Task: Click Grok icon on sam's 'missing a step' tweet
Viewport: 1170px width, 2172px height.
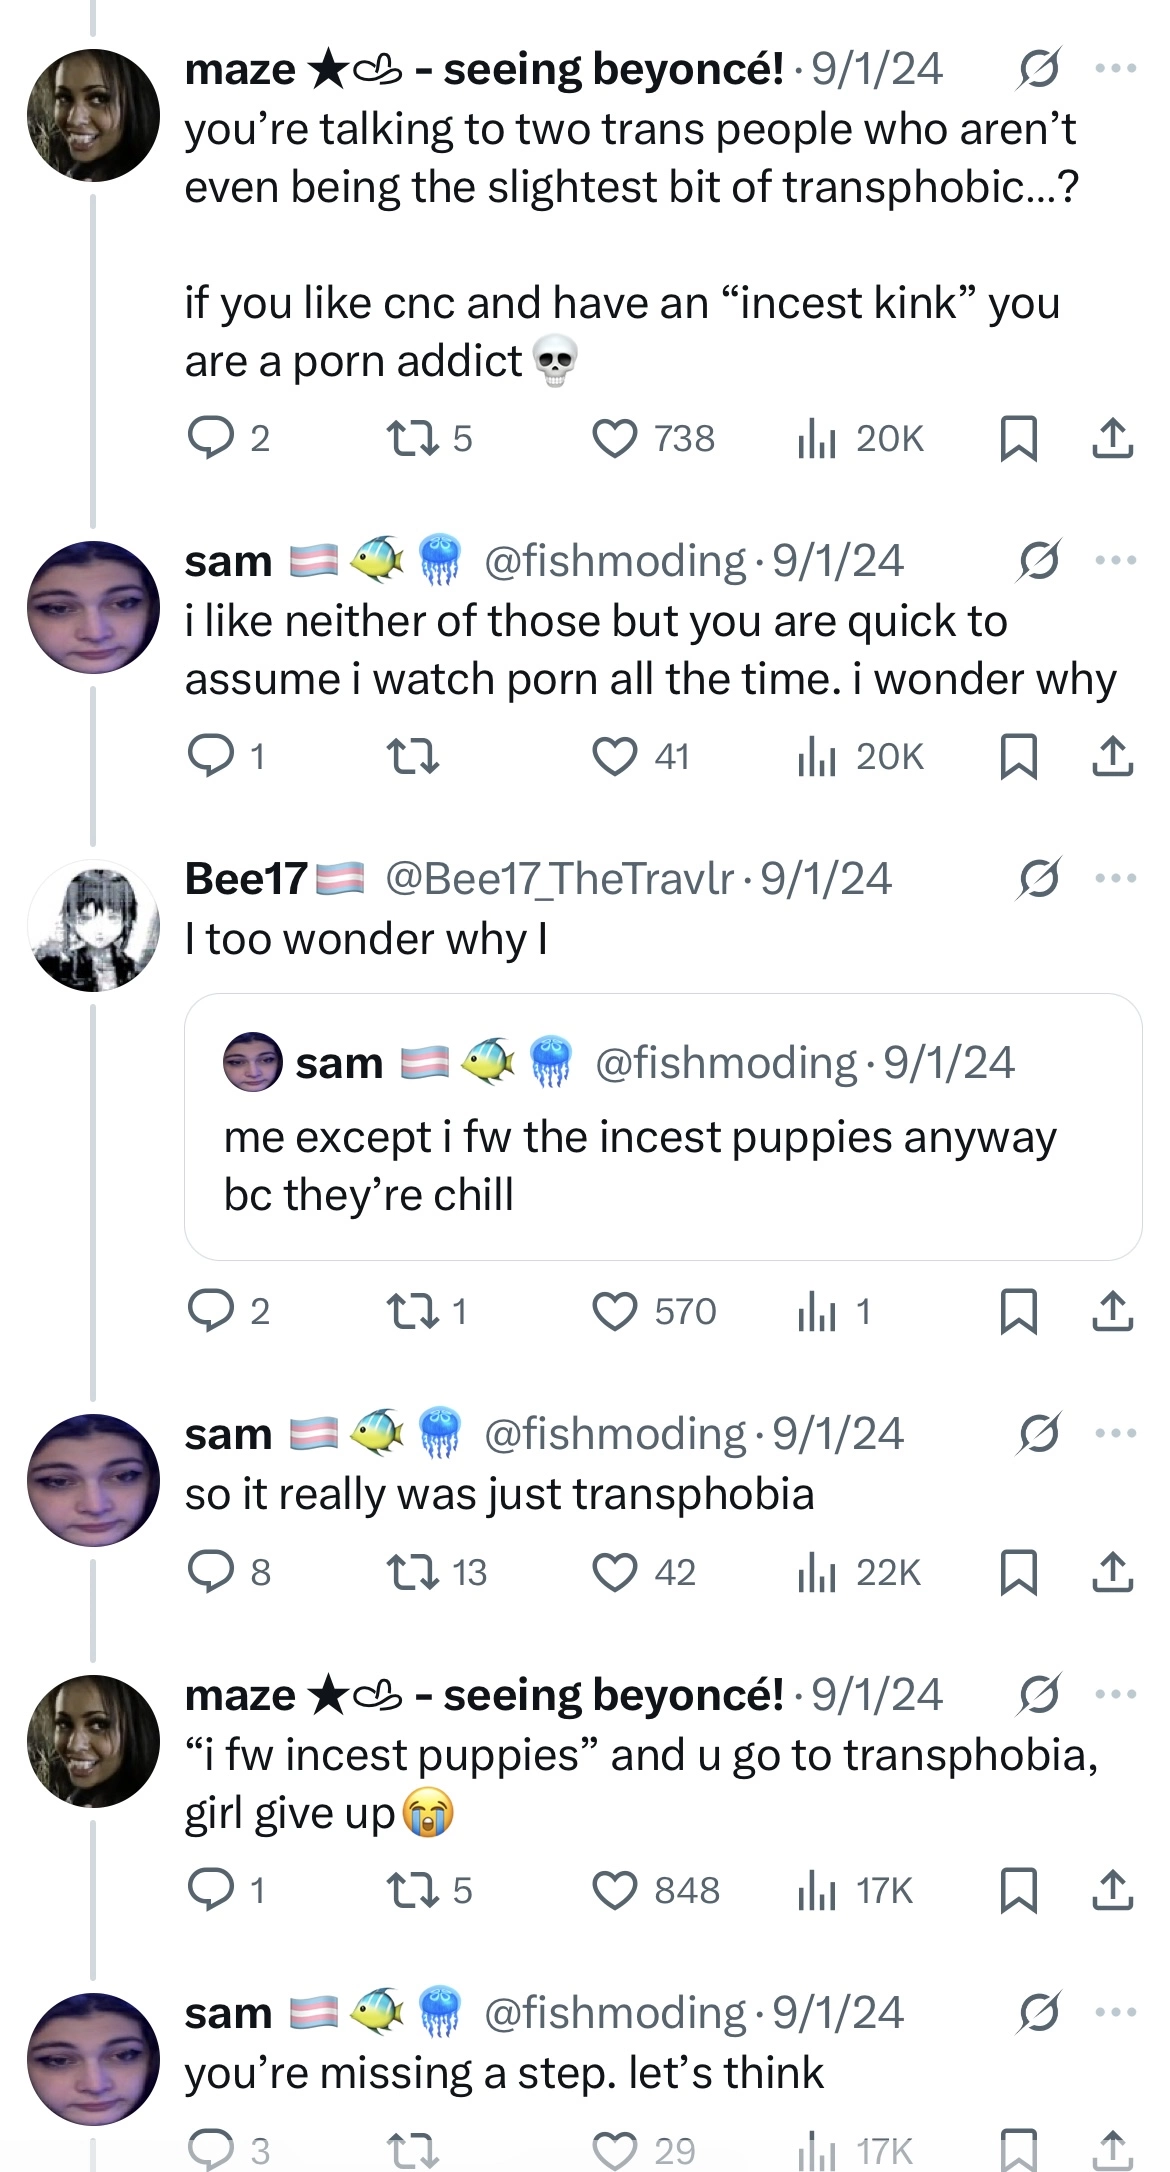Action: [x=1038, y=2013]
